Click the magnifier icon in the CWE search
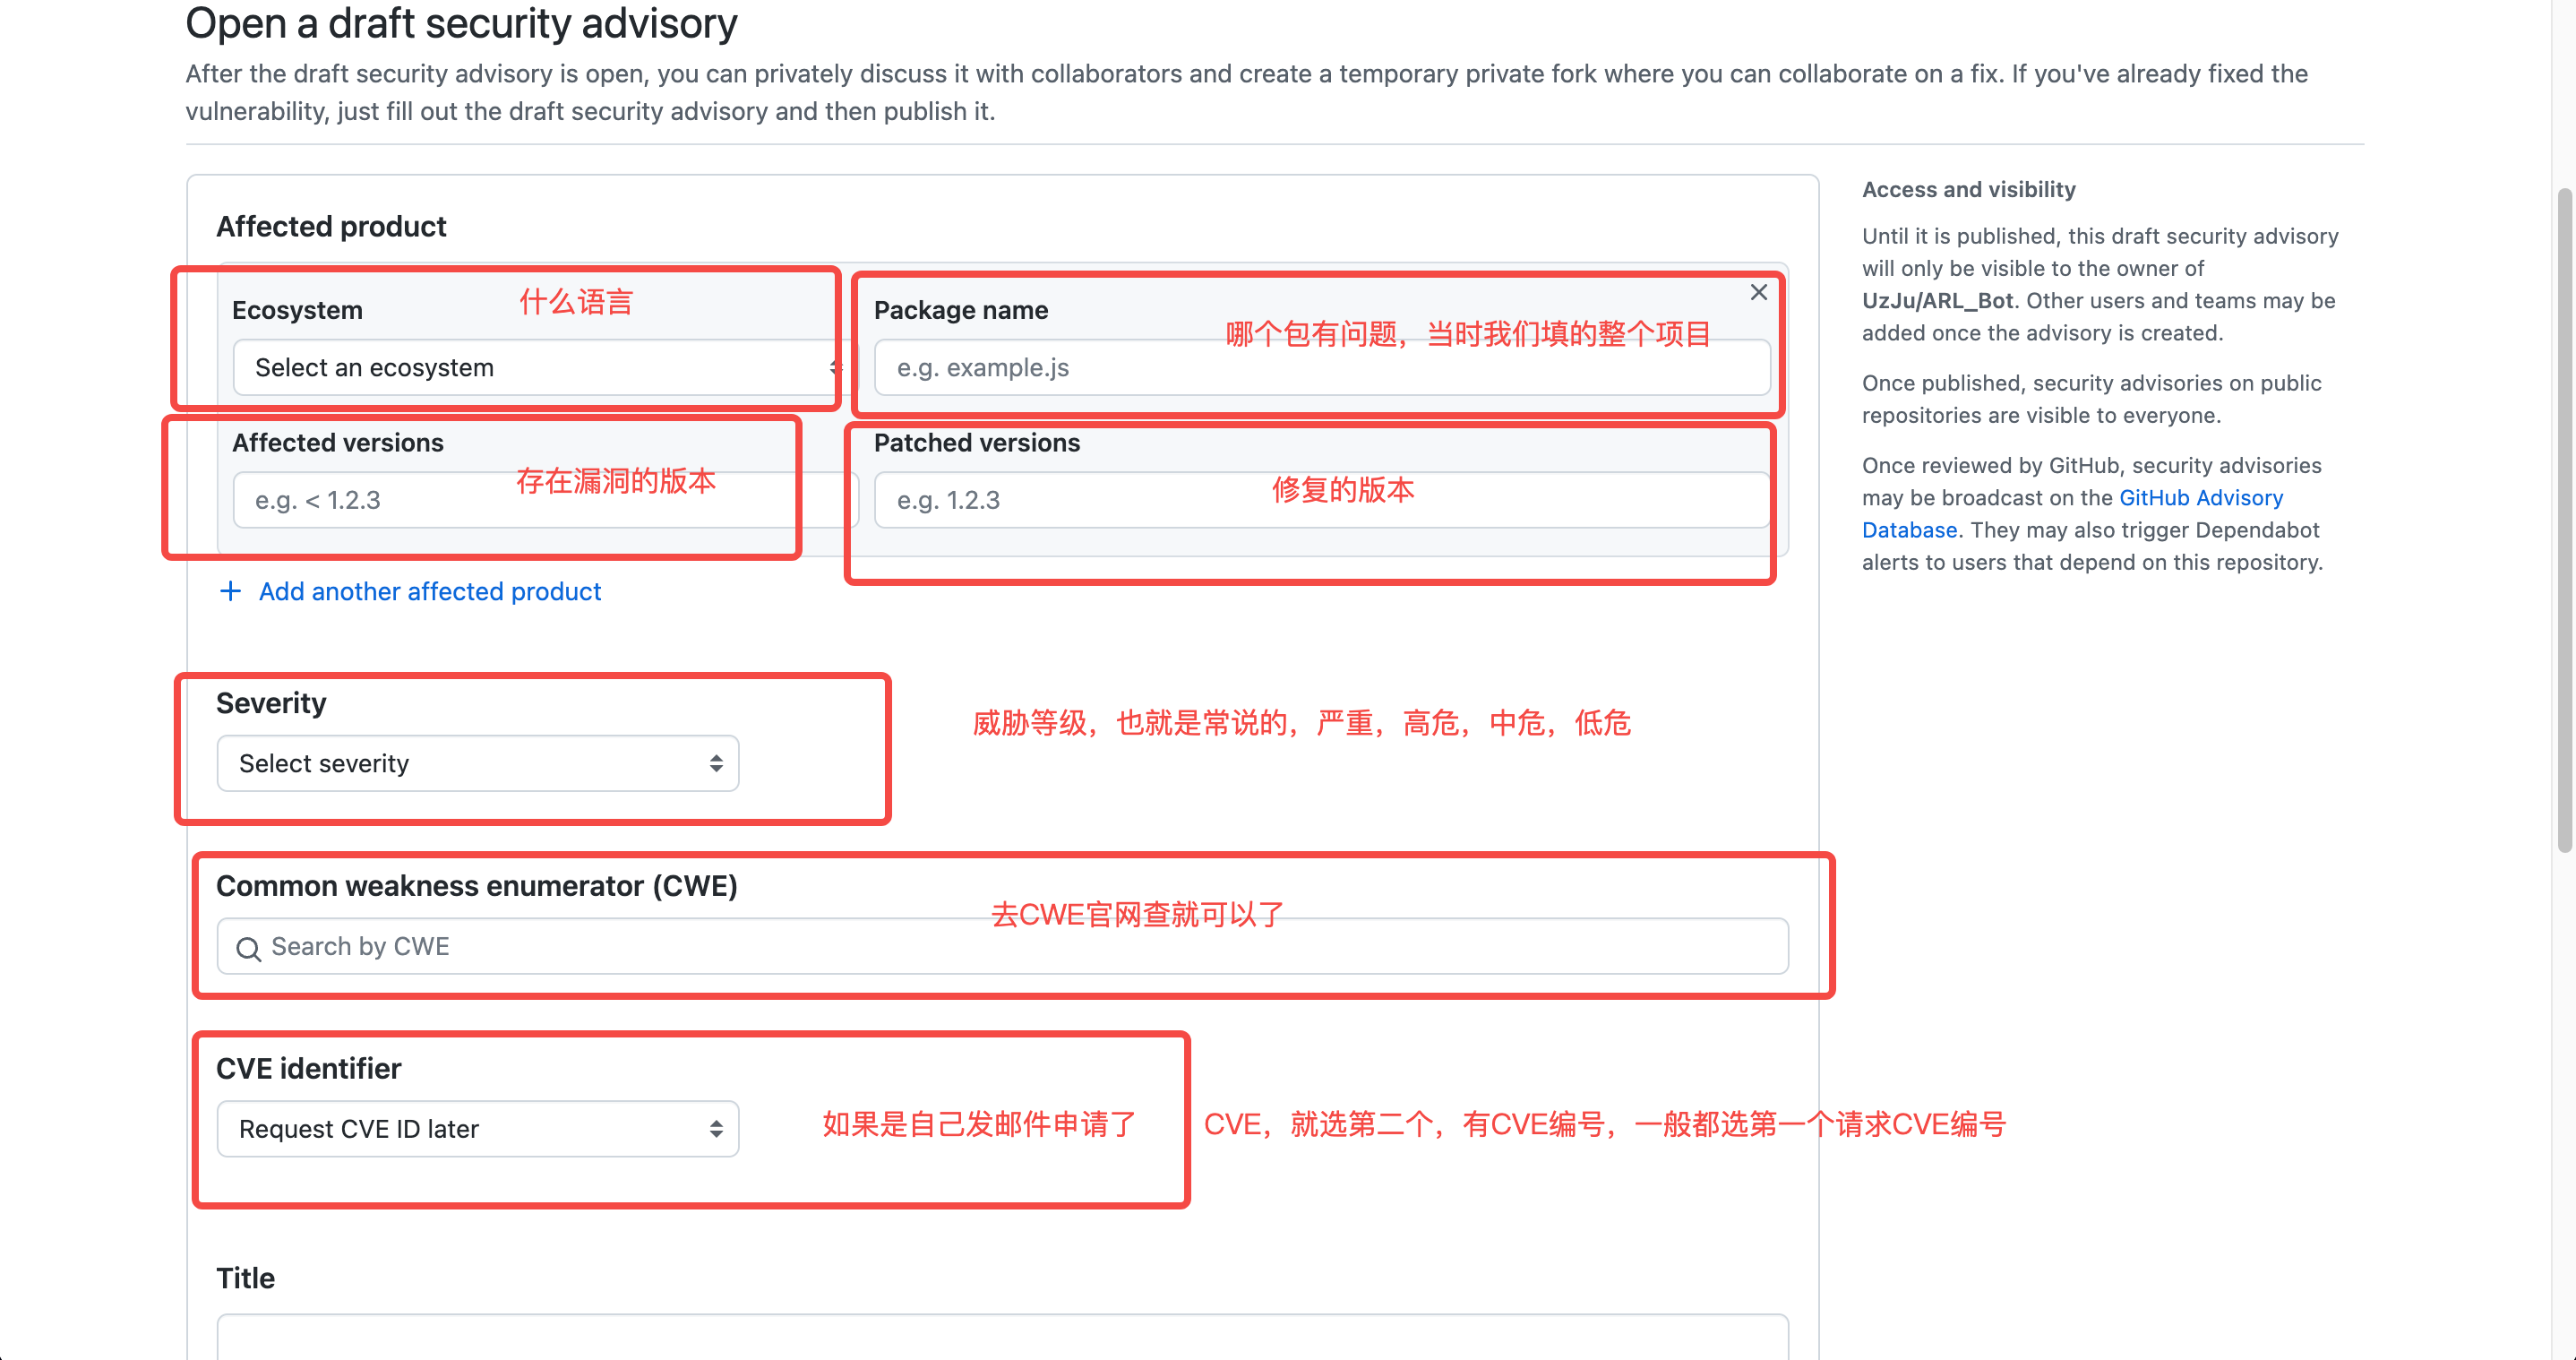2576x1360 pixels. (x=248, y=948)
